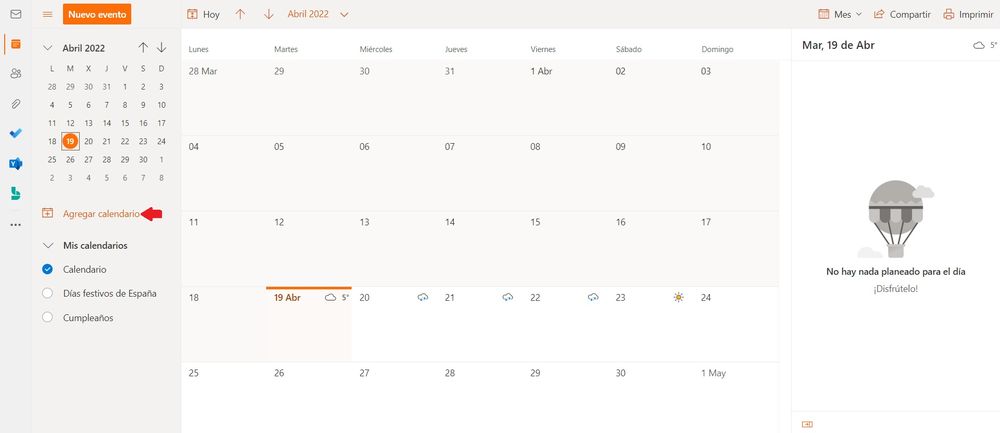Enable Días festivos de España calendar
This screenshot has height=433, width=1000.
click(x=47, y=293)
